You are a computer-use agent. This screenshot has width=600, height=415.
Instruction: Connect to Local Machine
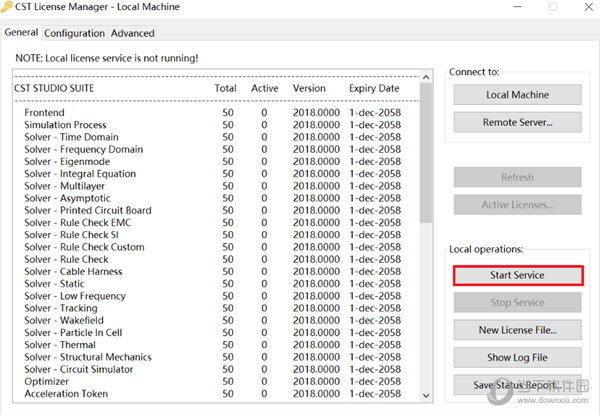[517, 94]
